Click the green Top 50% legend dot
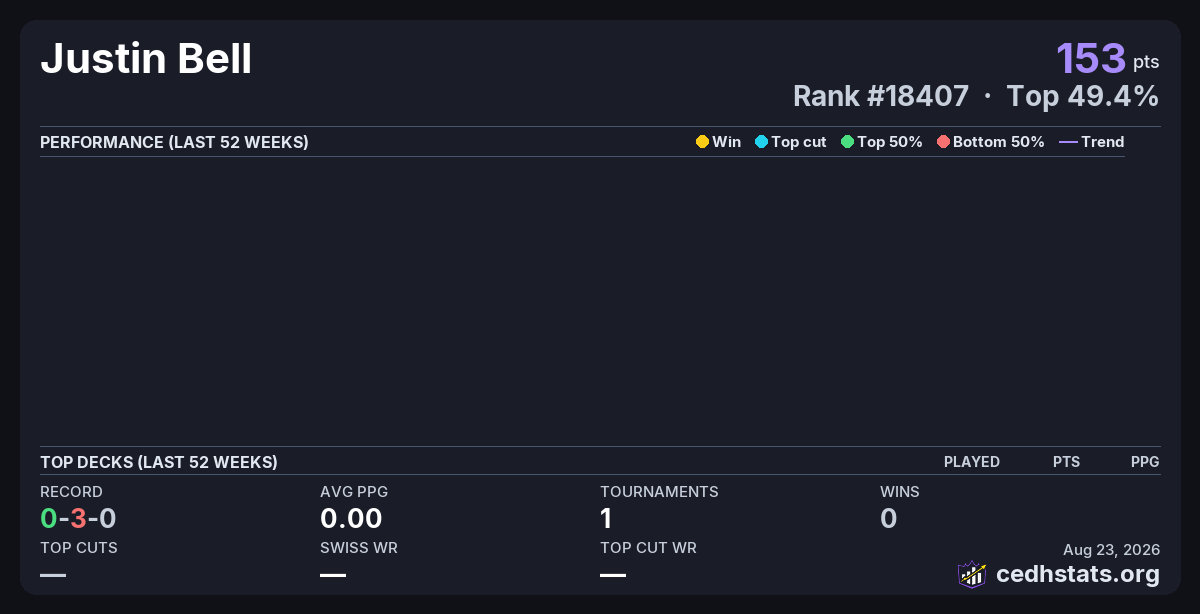Screen dimensions: 1200x614 point(847,142)
